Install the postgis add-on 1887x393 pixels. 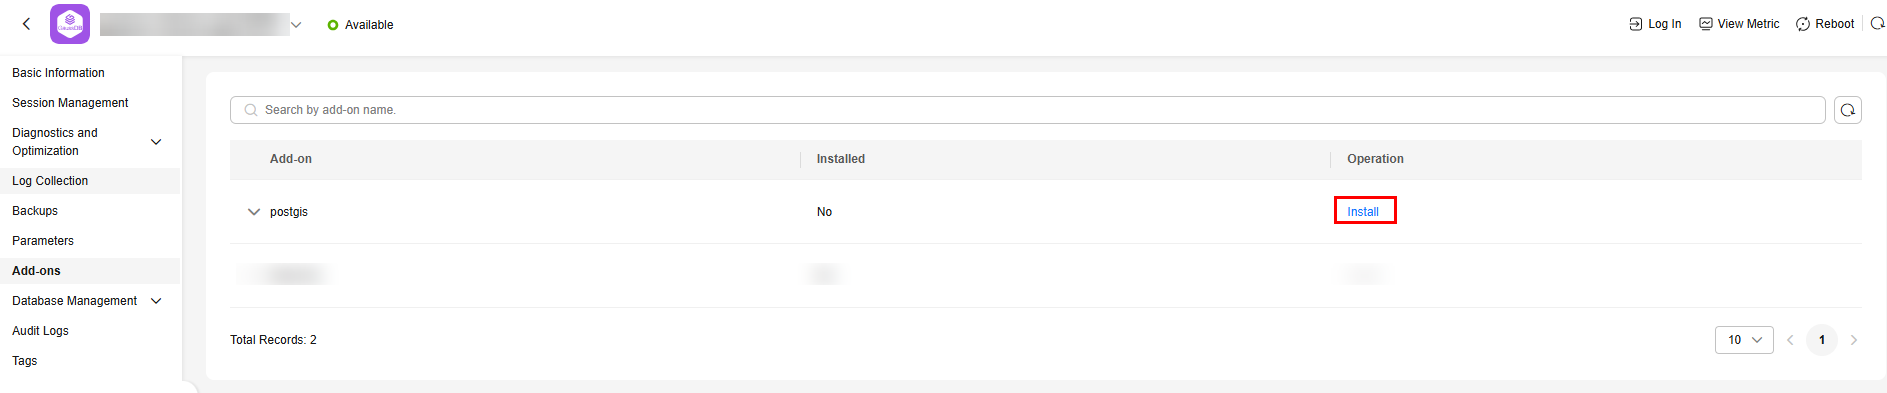(1363, 212)
